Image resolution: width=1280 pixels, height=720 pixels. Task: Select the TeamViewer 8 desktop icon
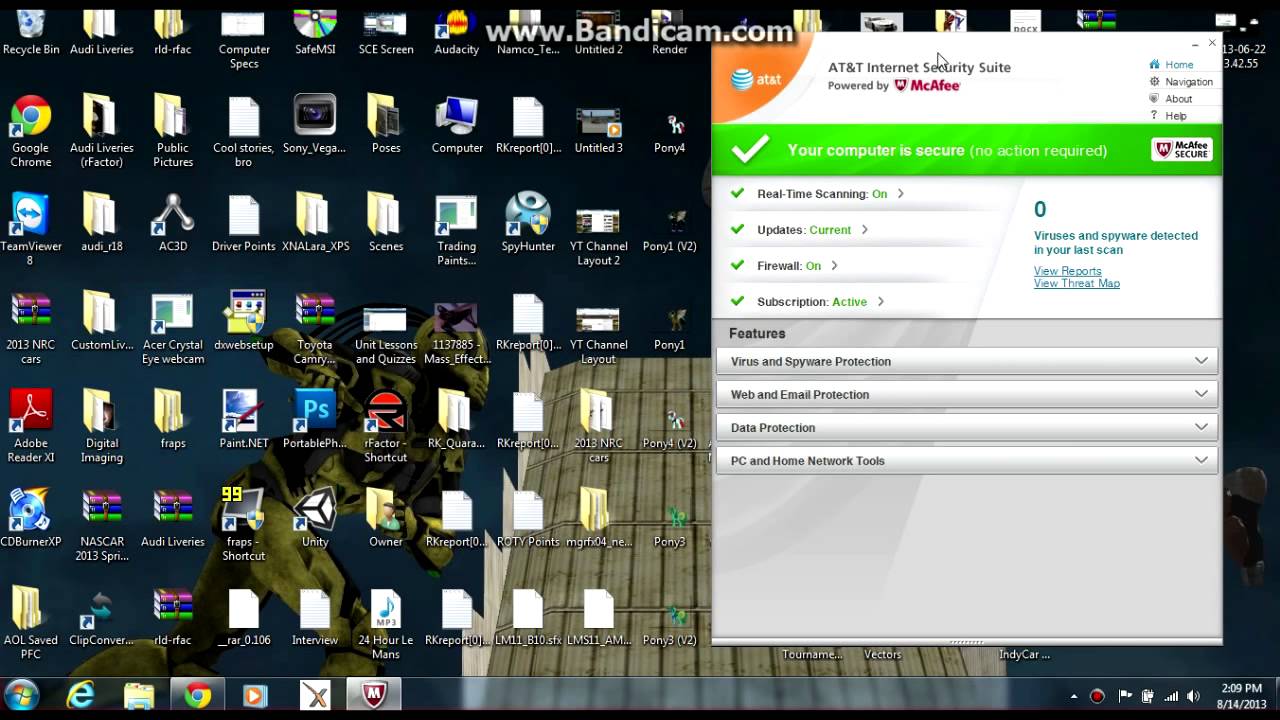click(x=29, y=230)
